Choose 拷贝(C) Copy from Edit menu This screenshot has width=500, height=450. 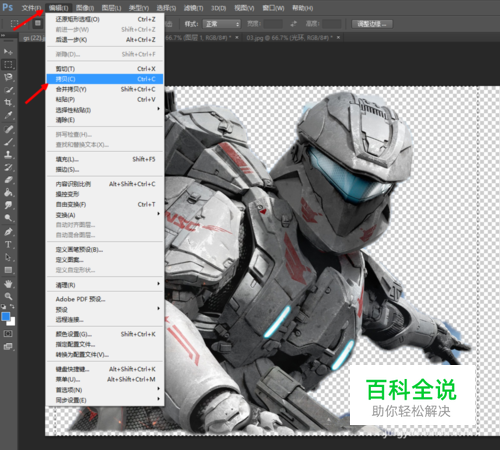coord(105,79)
